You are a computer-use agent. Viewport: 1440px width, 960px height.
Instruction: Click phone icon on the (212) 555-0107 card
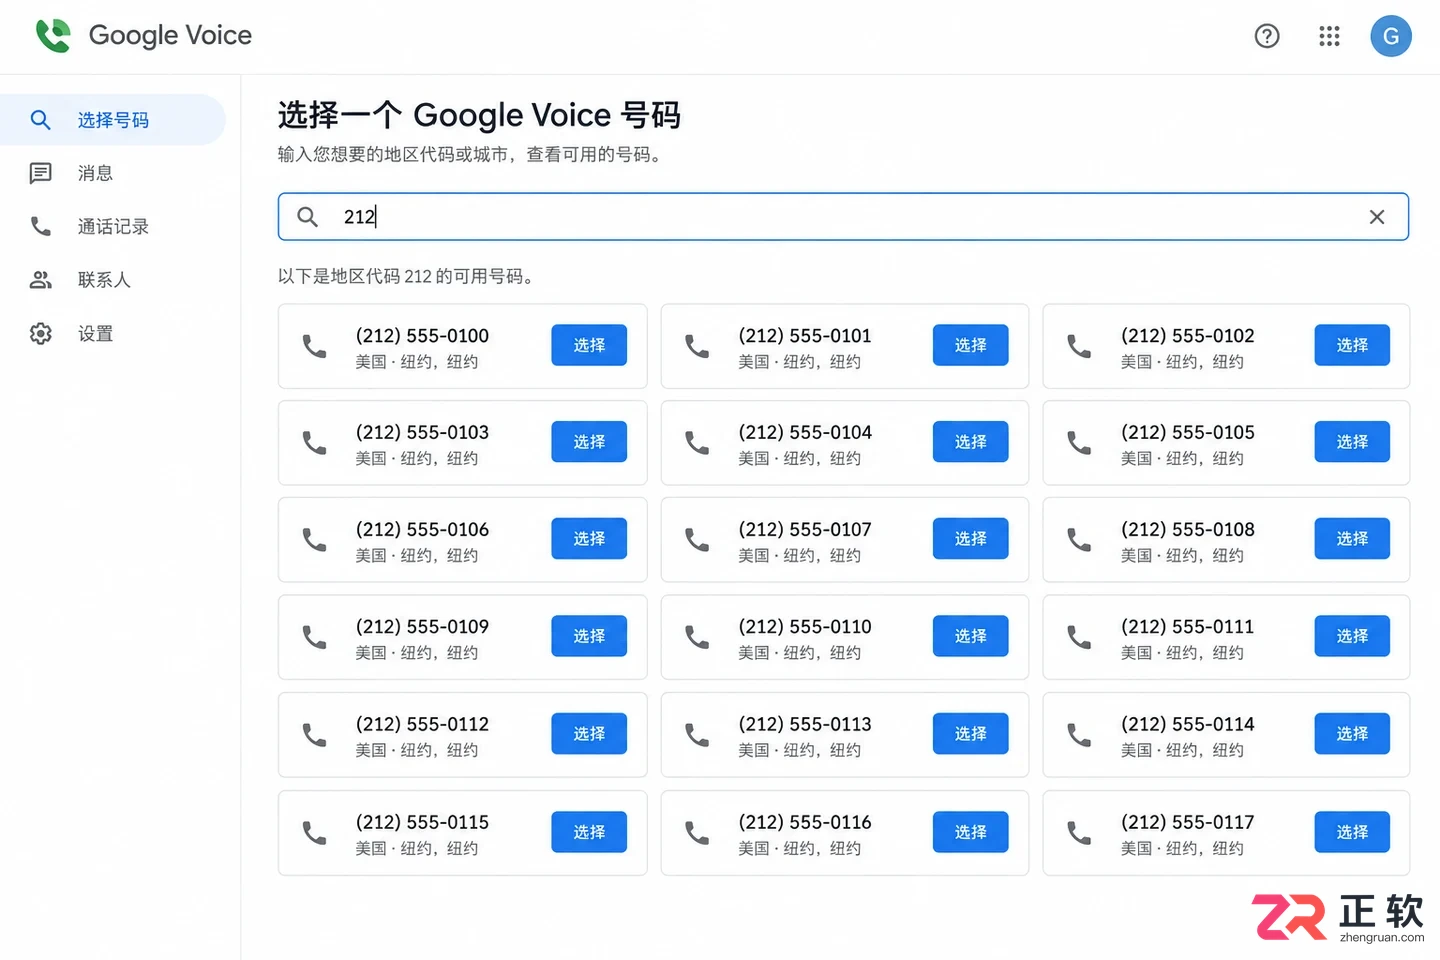(697, 540)
